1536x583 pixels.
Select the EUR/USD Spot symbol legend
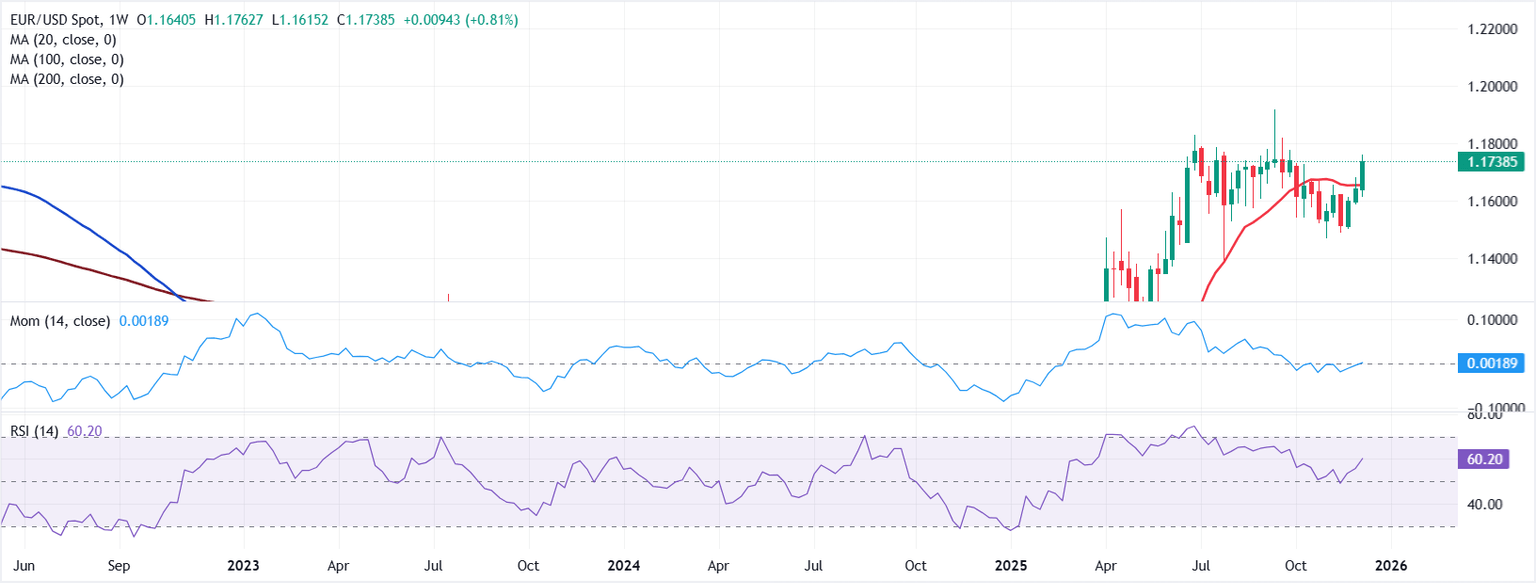tap(62, 18)
